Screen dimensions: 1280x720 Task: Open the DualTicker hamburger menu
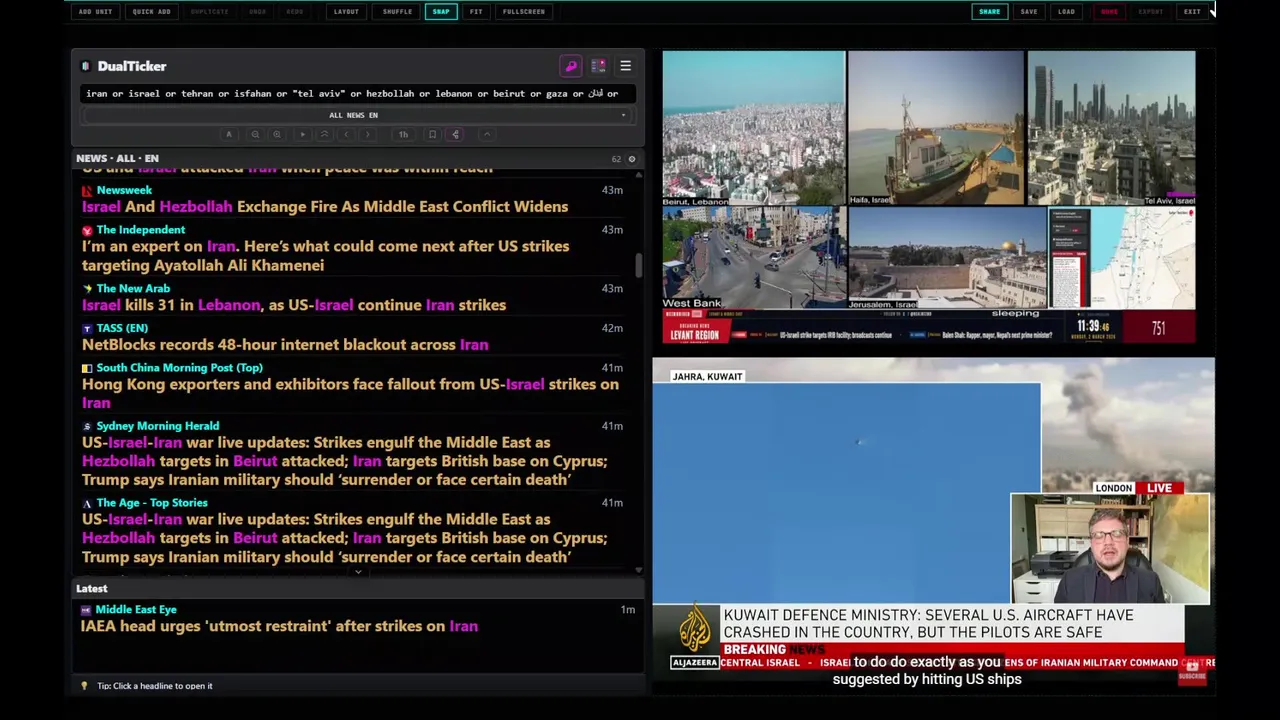pyautogui.click(x=625, y=66)
